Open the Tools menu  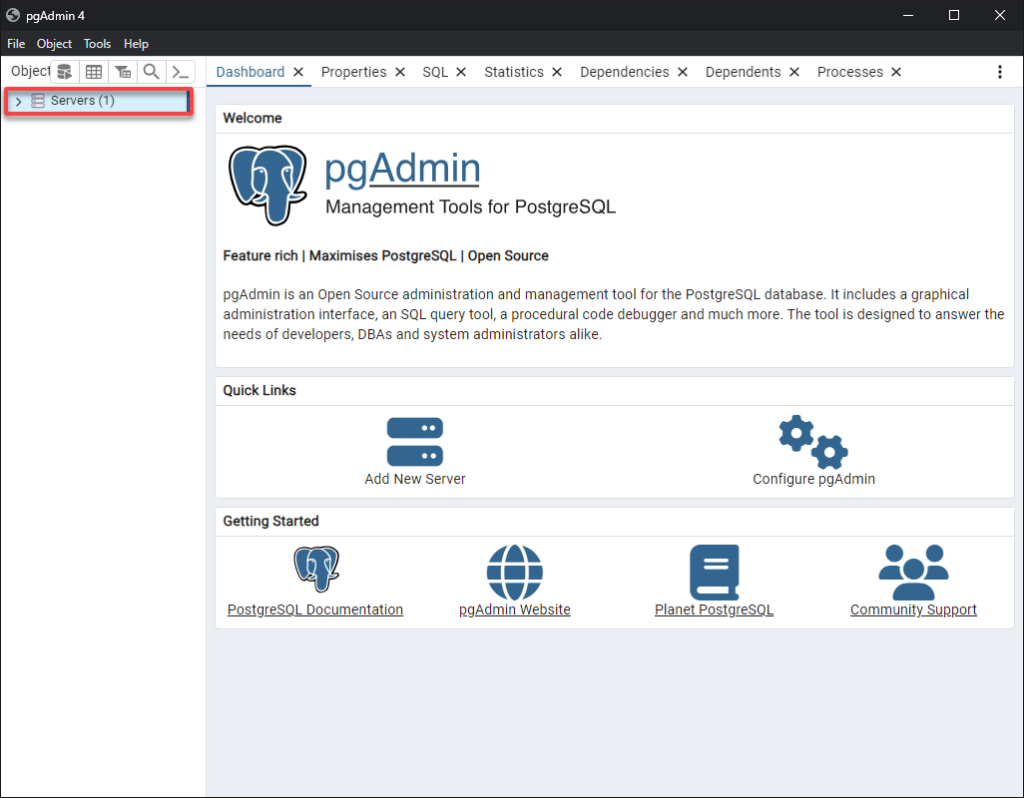pyautogui.click(x=96, y=43)
